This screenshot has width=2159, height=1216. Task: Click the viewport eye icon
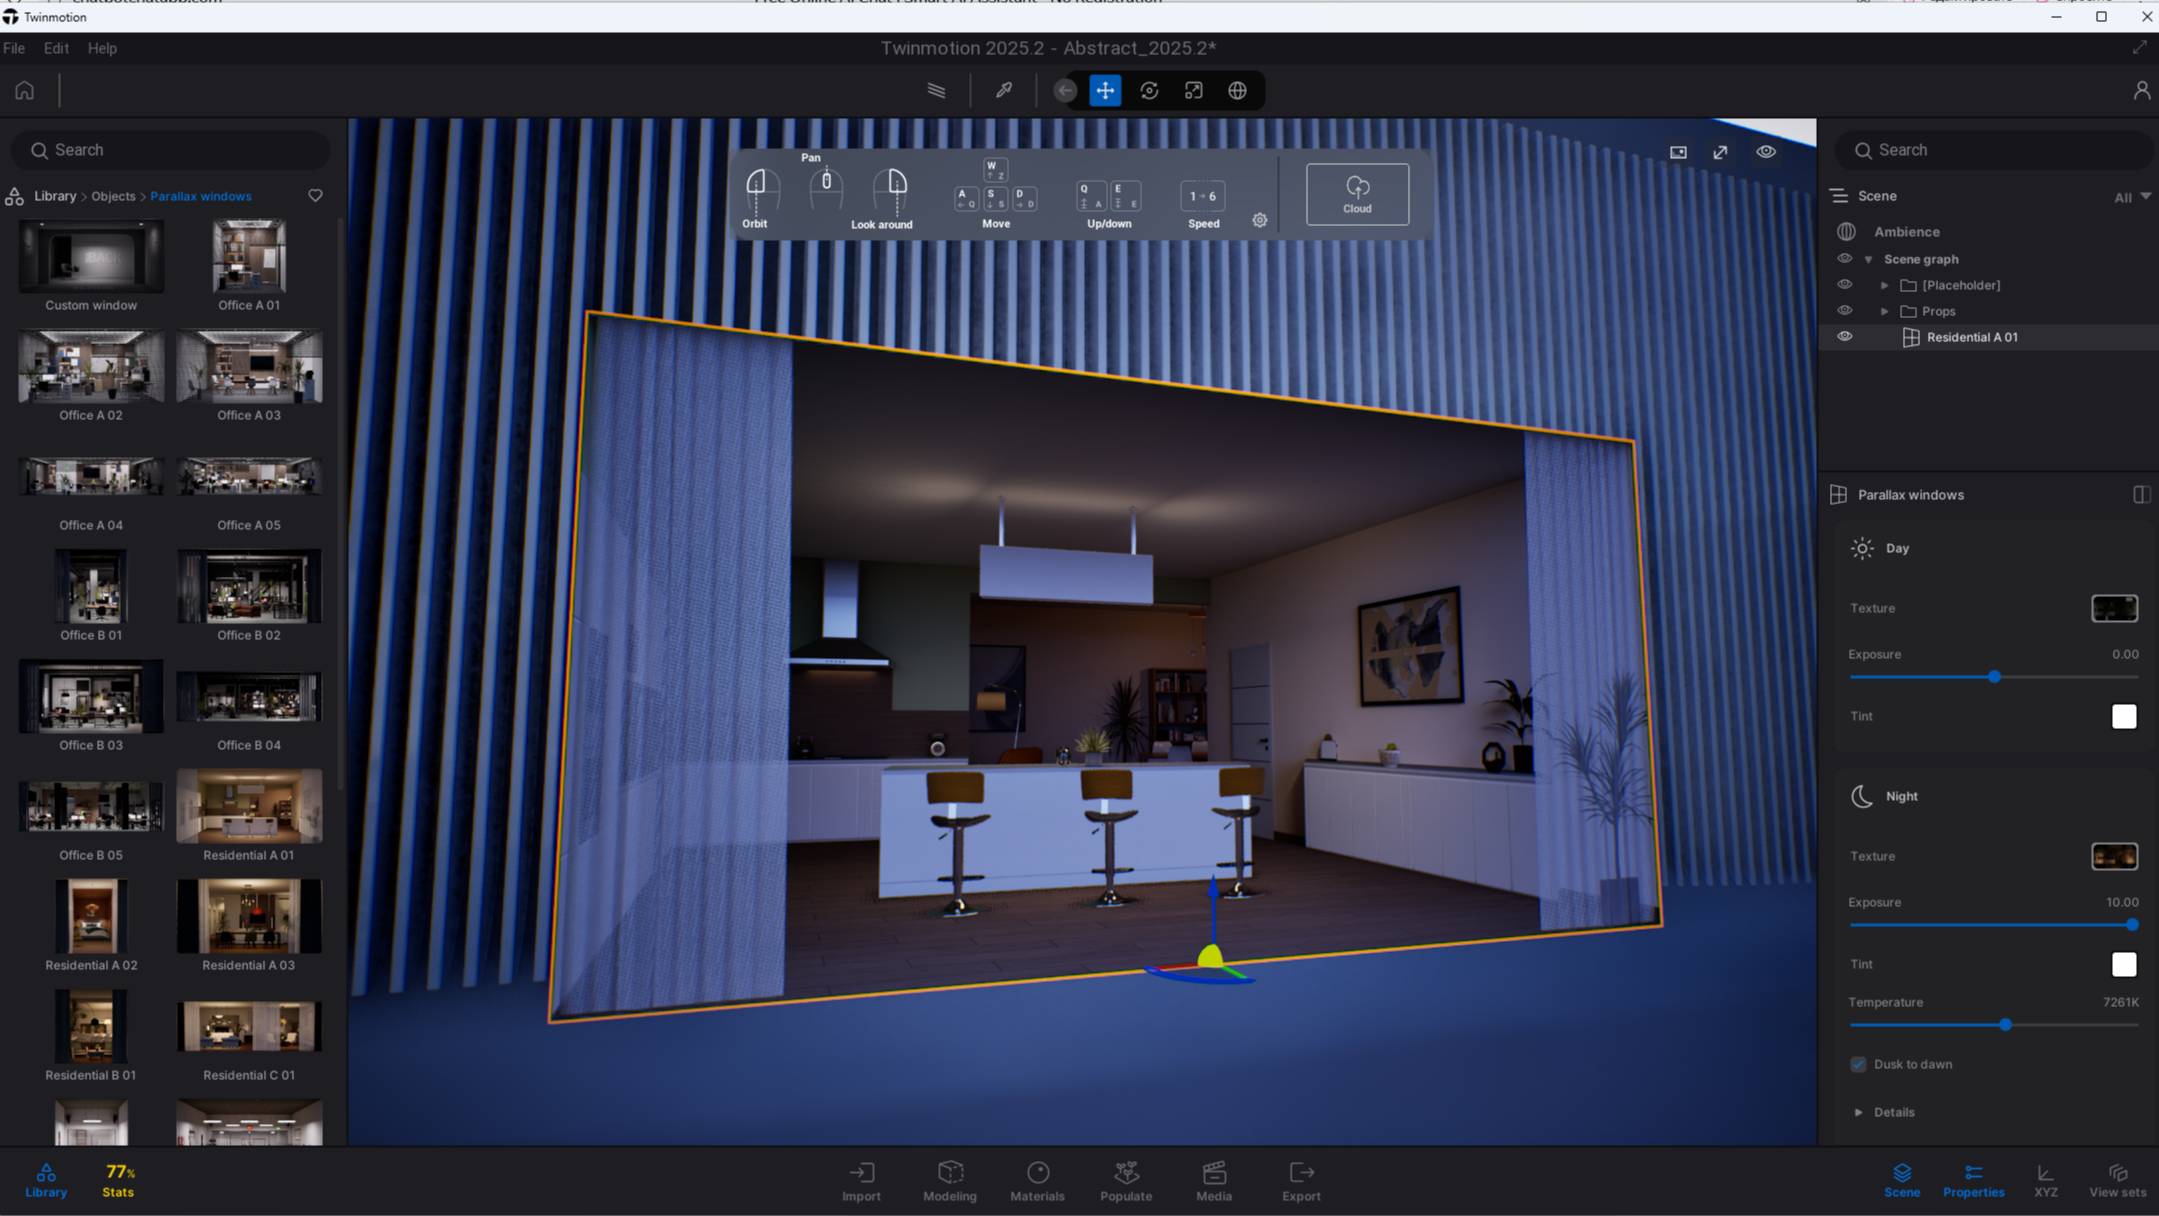pos(1766,152)
